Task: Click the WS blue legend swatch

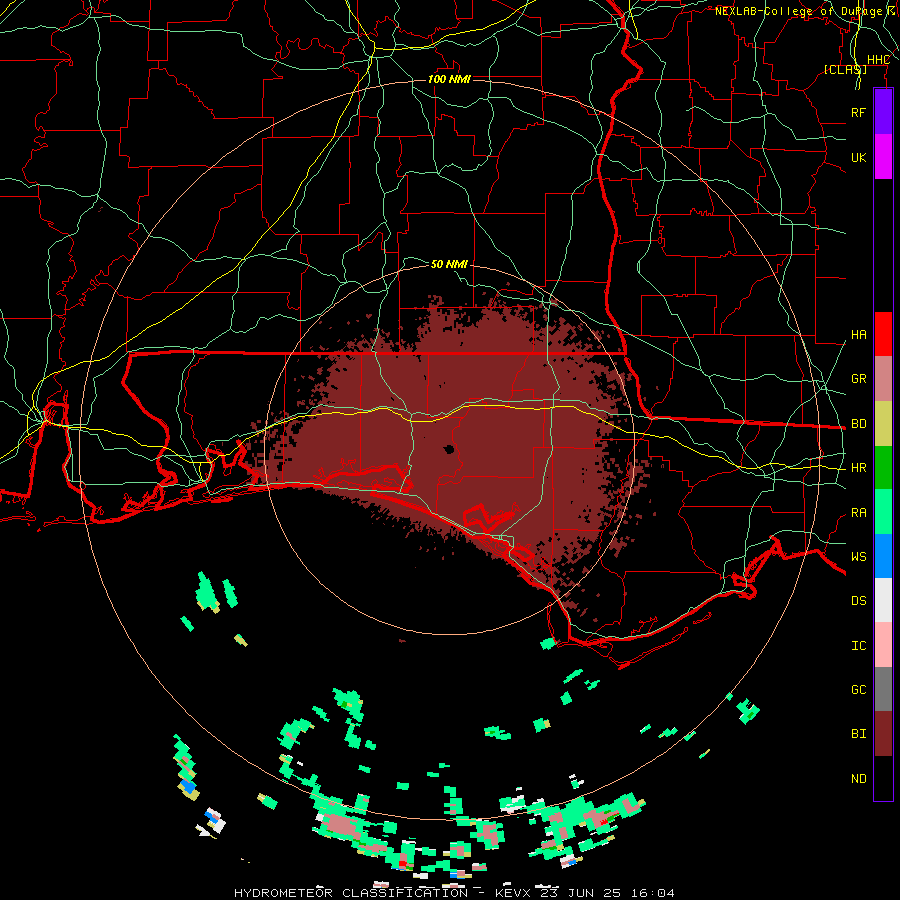Action: [x=883, y=556]
